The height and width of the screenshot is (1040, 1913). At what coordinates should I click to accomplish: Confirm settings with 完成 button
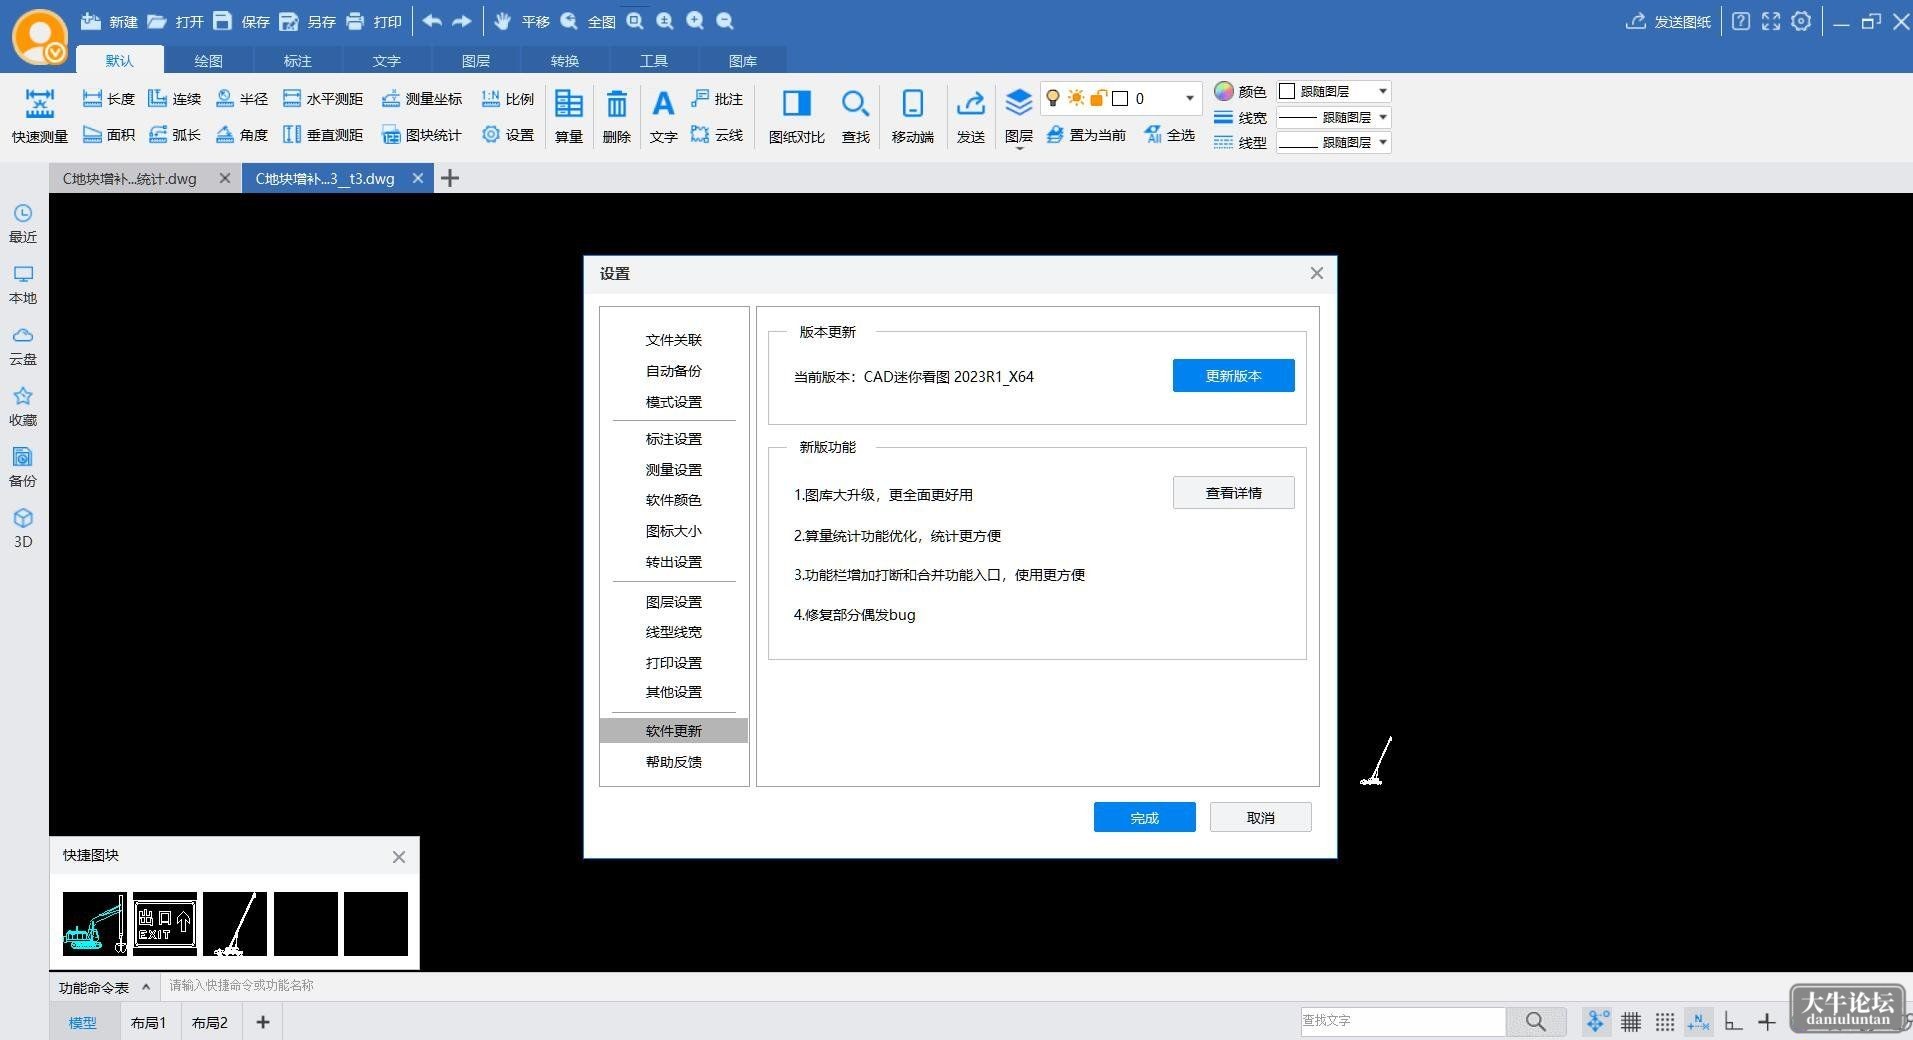pos(1144,818)
